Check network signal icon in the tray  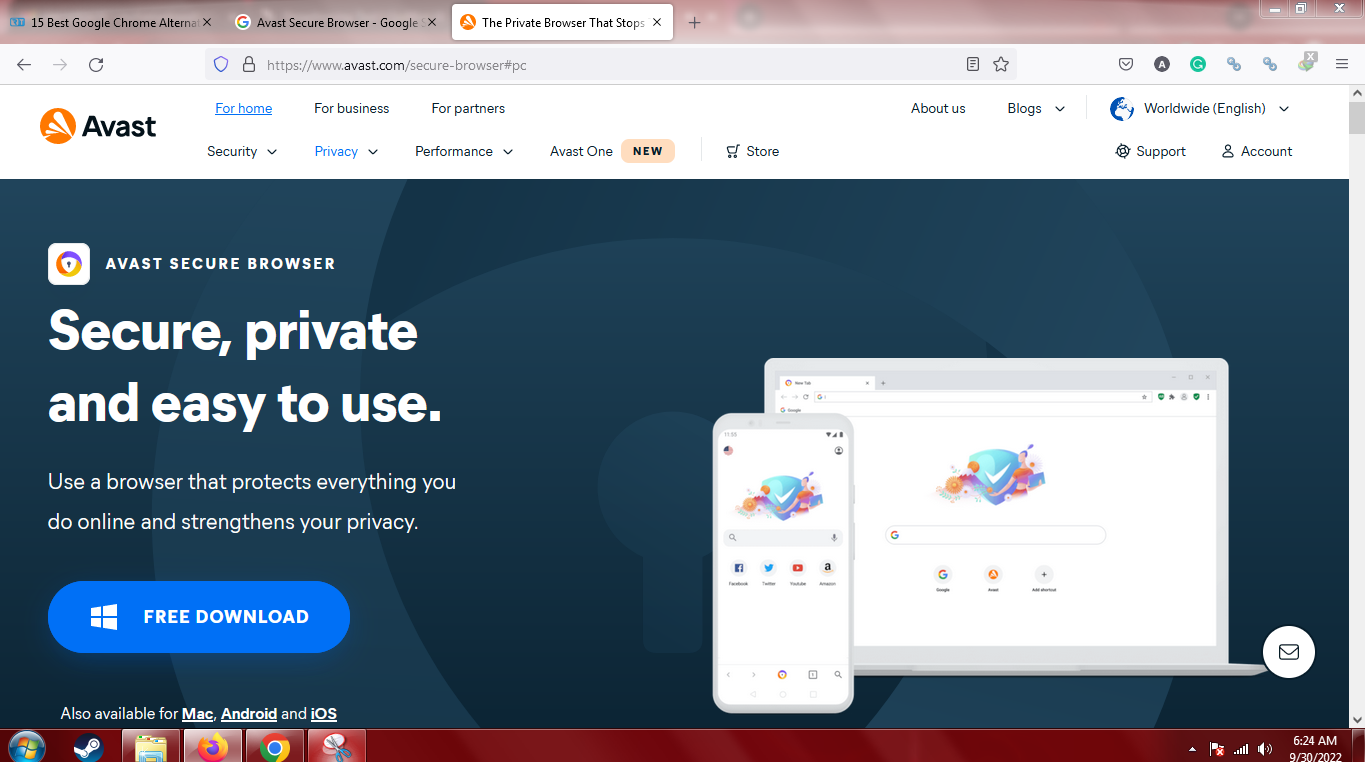point(1241,748)
